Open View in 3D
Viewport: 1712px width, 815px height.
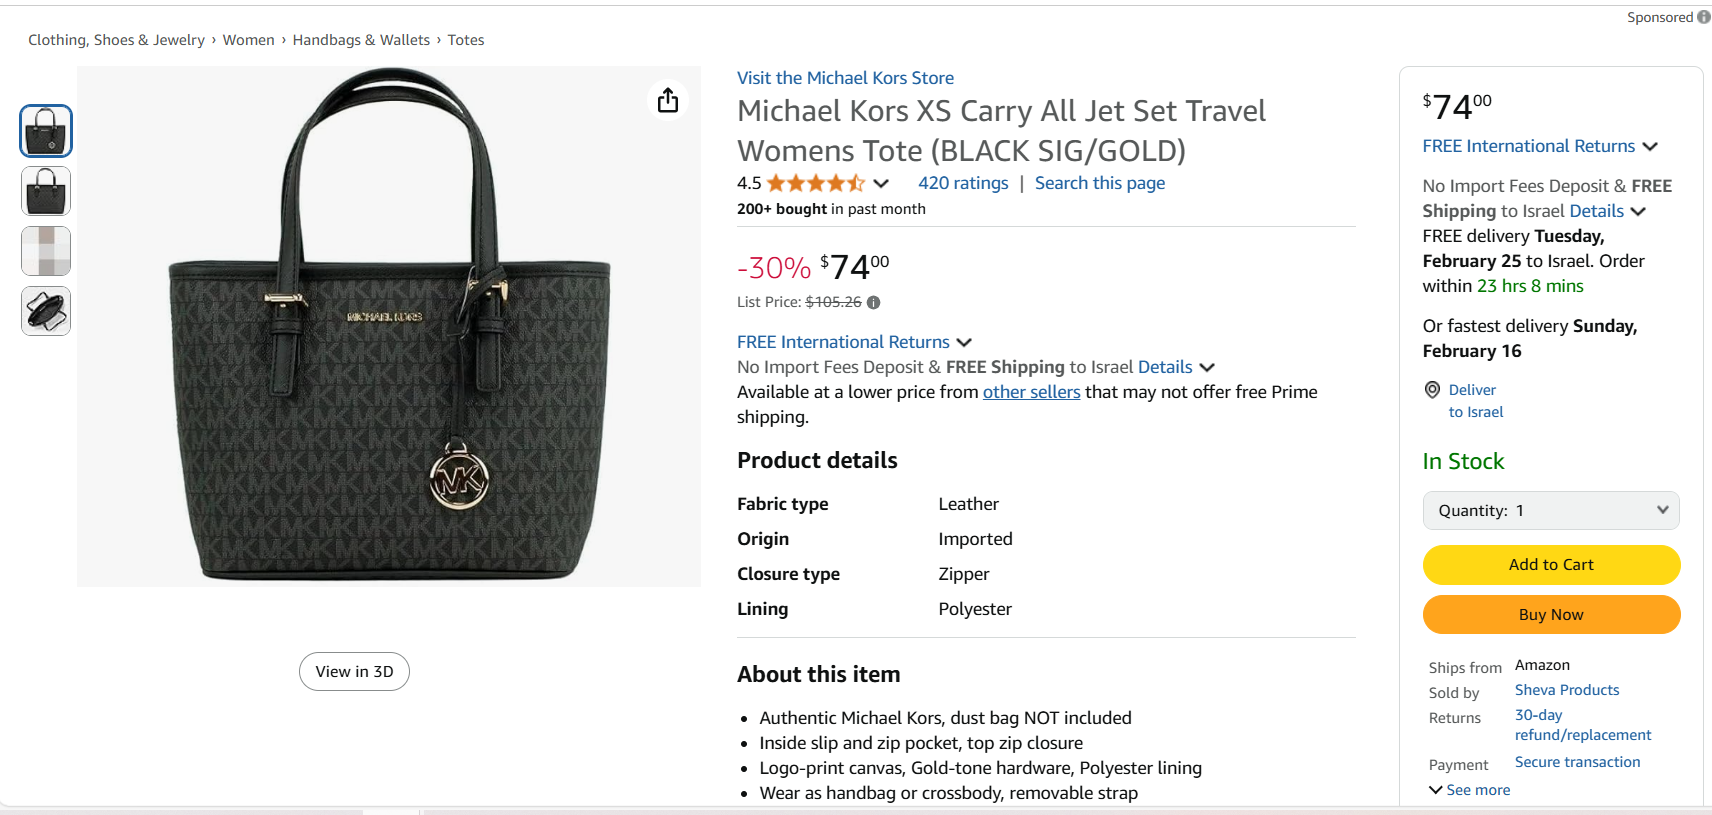(354, 672)
